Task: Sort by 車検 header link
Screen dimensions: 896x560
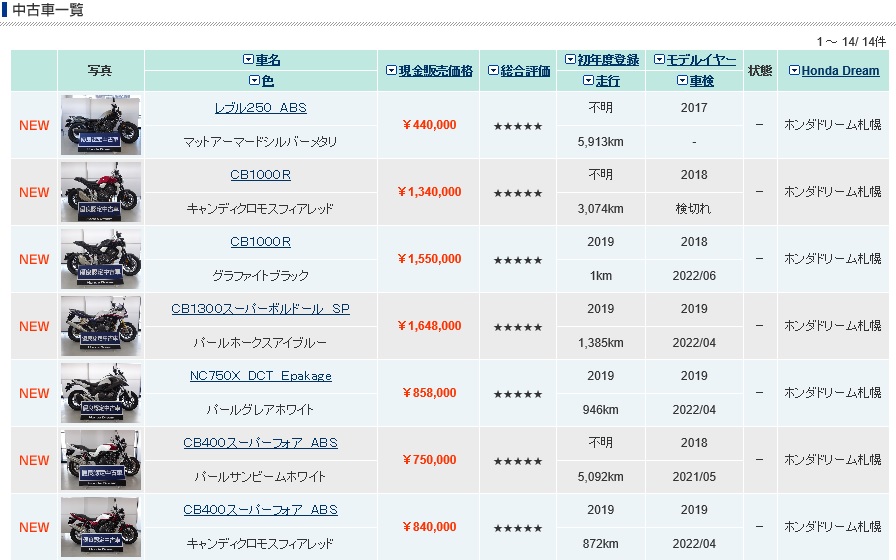Action: [x=702, y=81]
